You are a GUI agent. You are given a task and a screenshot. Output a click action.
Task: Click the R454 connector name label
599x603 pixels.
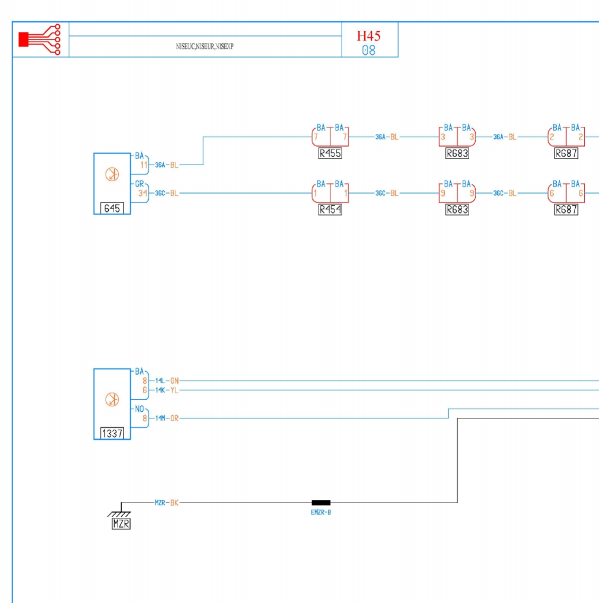coord(330,210)
